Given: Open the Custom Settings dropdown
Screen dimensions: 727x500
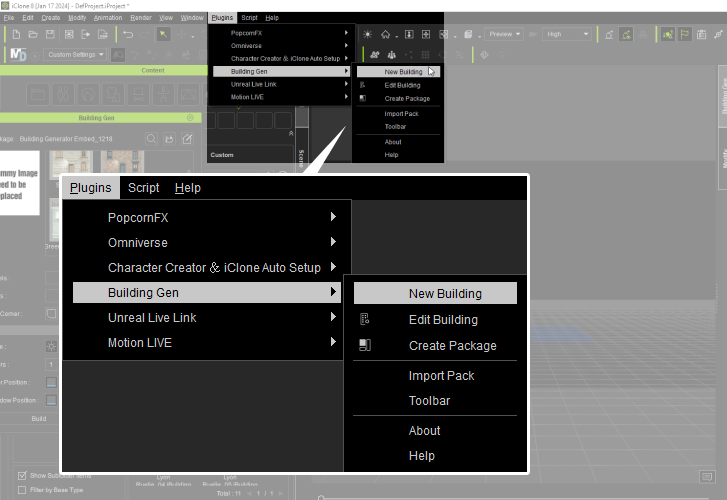Looking at the screenshot, I should point(75,55).
